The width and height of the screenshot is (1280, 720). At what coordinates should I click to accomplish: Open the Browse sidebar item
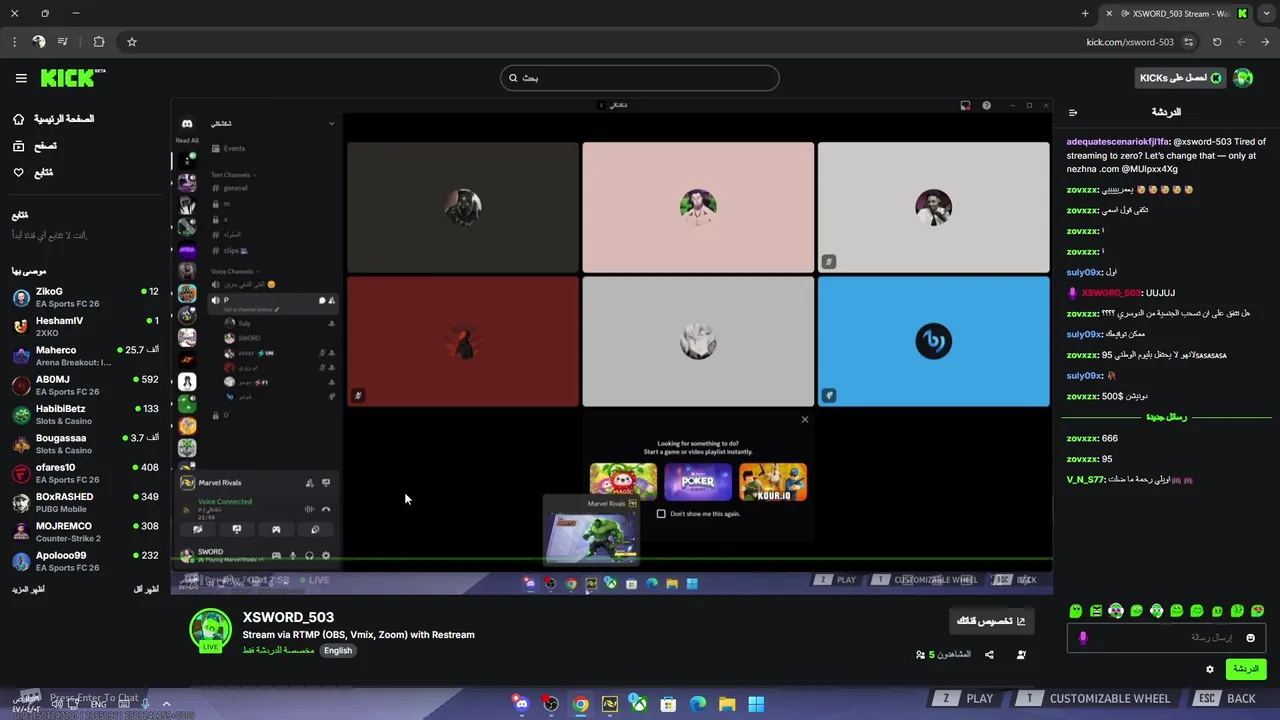pos(35,146)
